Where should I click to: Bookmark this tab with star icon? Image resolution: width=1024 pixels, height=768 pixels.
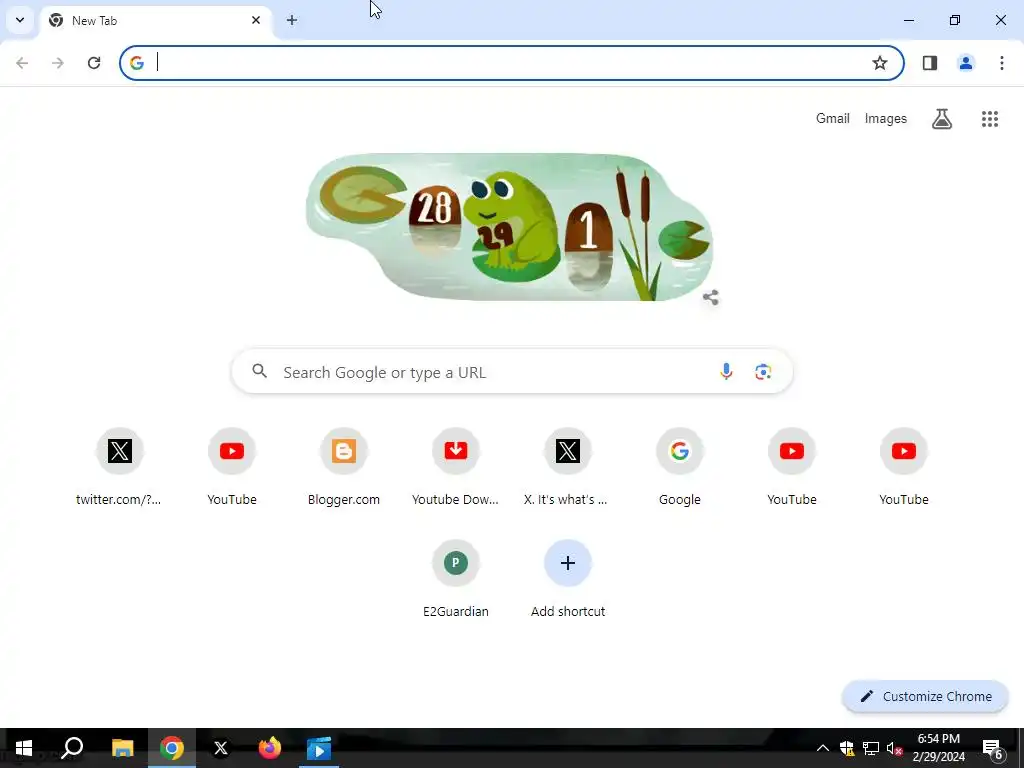880,63
